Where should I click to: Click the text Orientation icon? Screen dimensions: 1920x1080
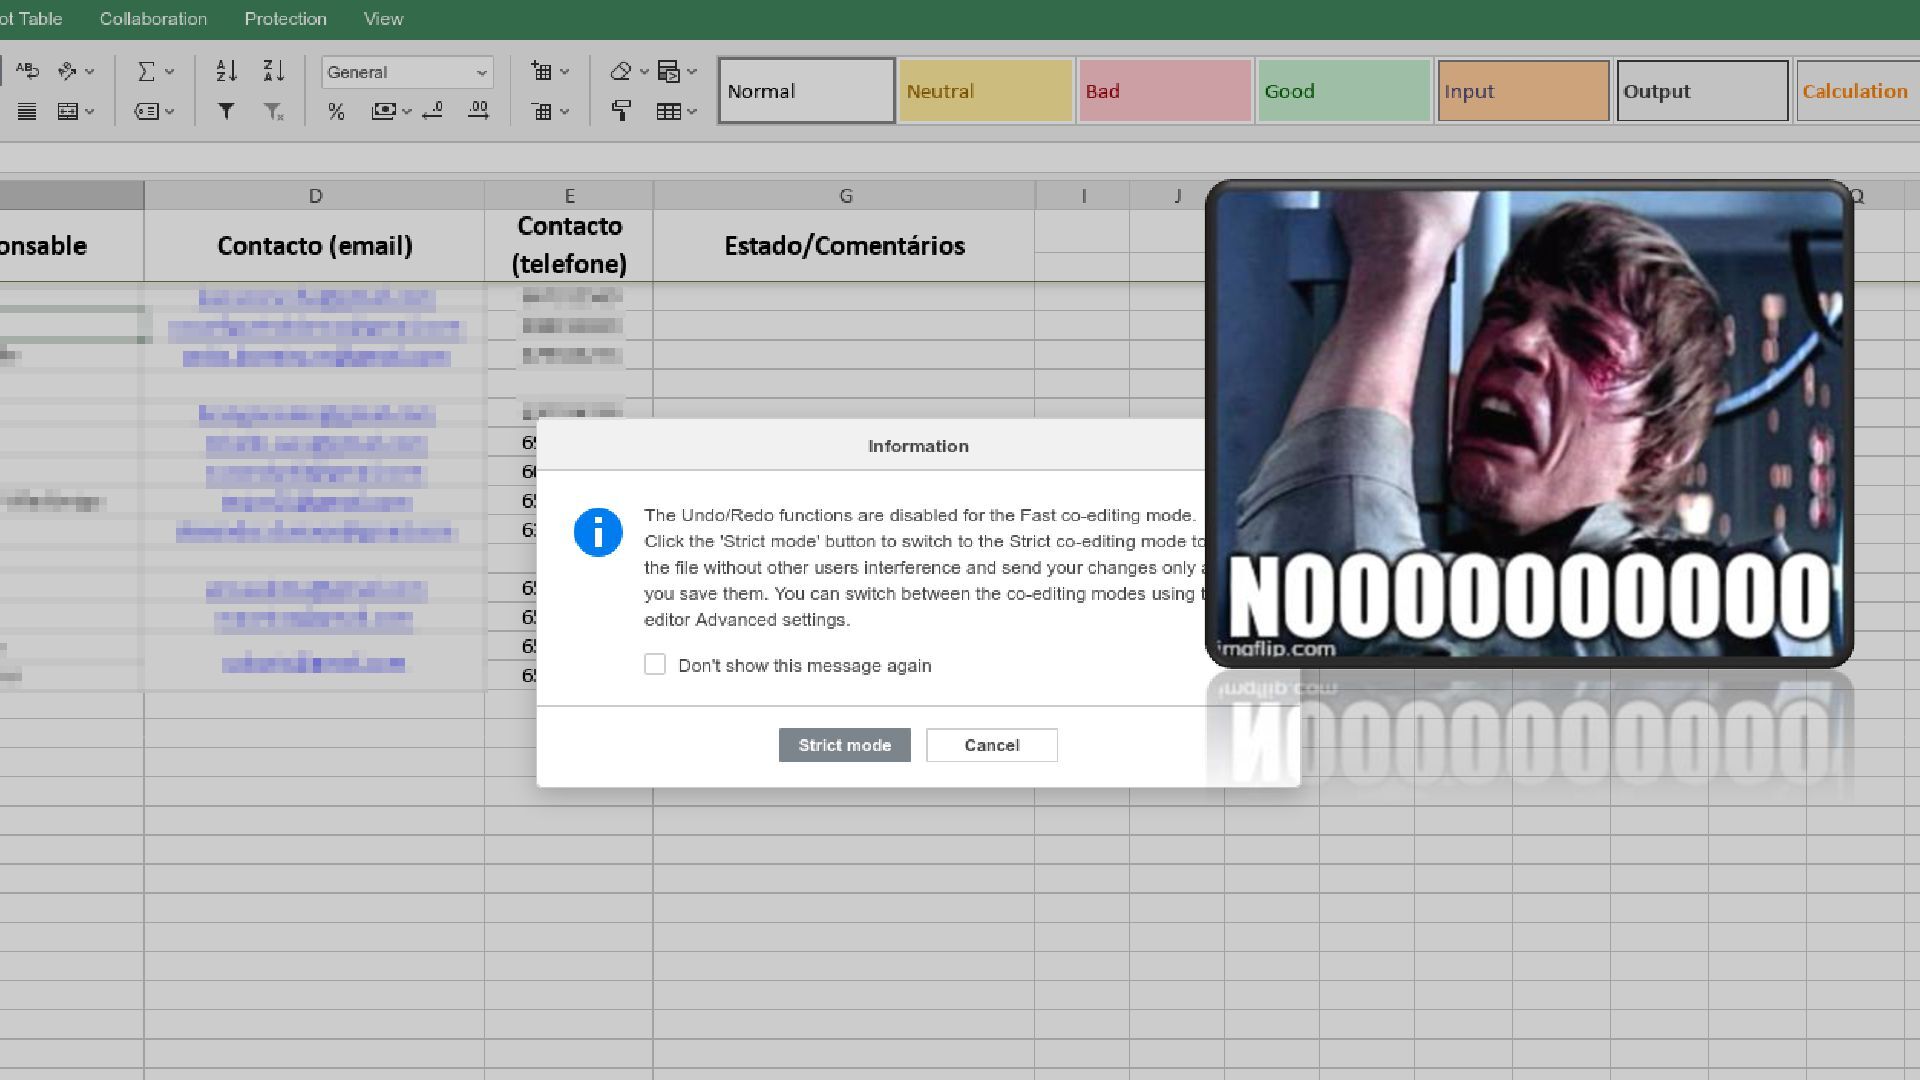click(67, 71)
